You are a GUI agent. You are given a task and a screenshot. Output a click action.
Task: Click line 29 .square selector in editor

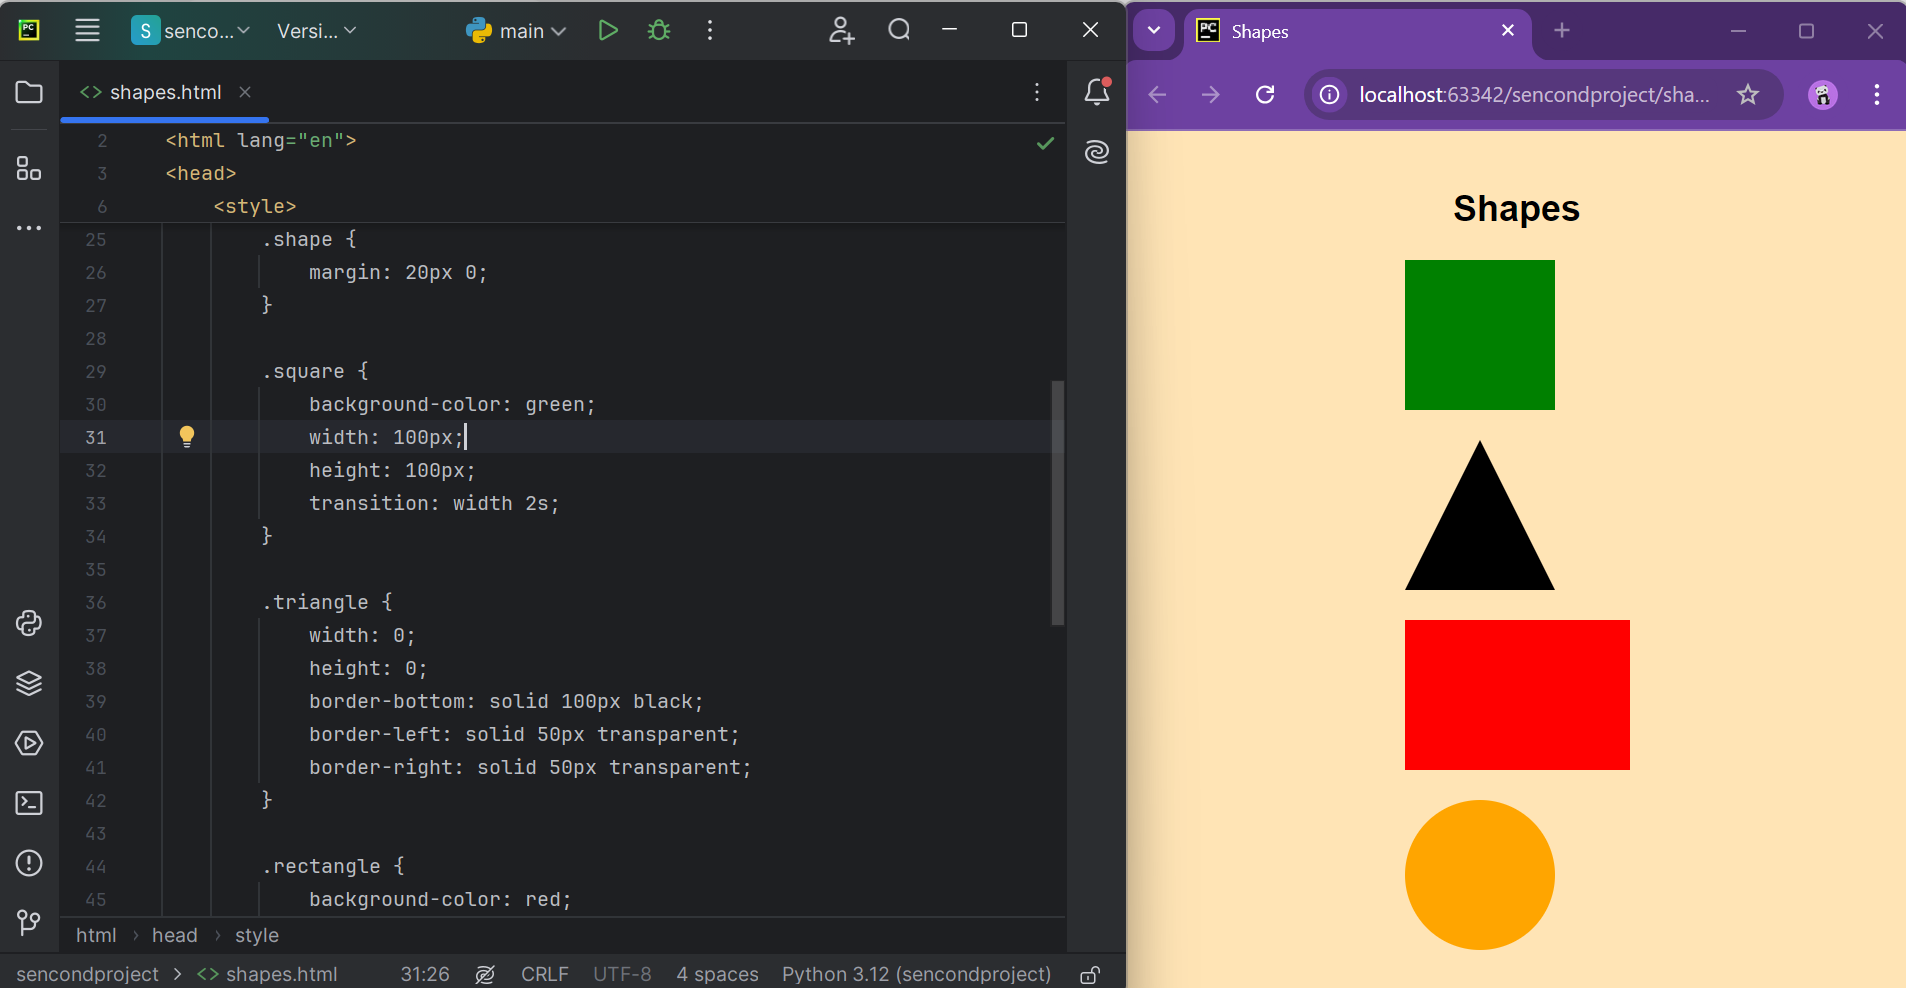(x=315, y=371)
